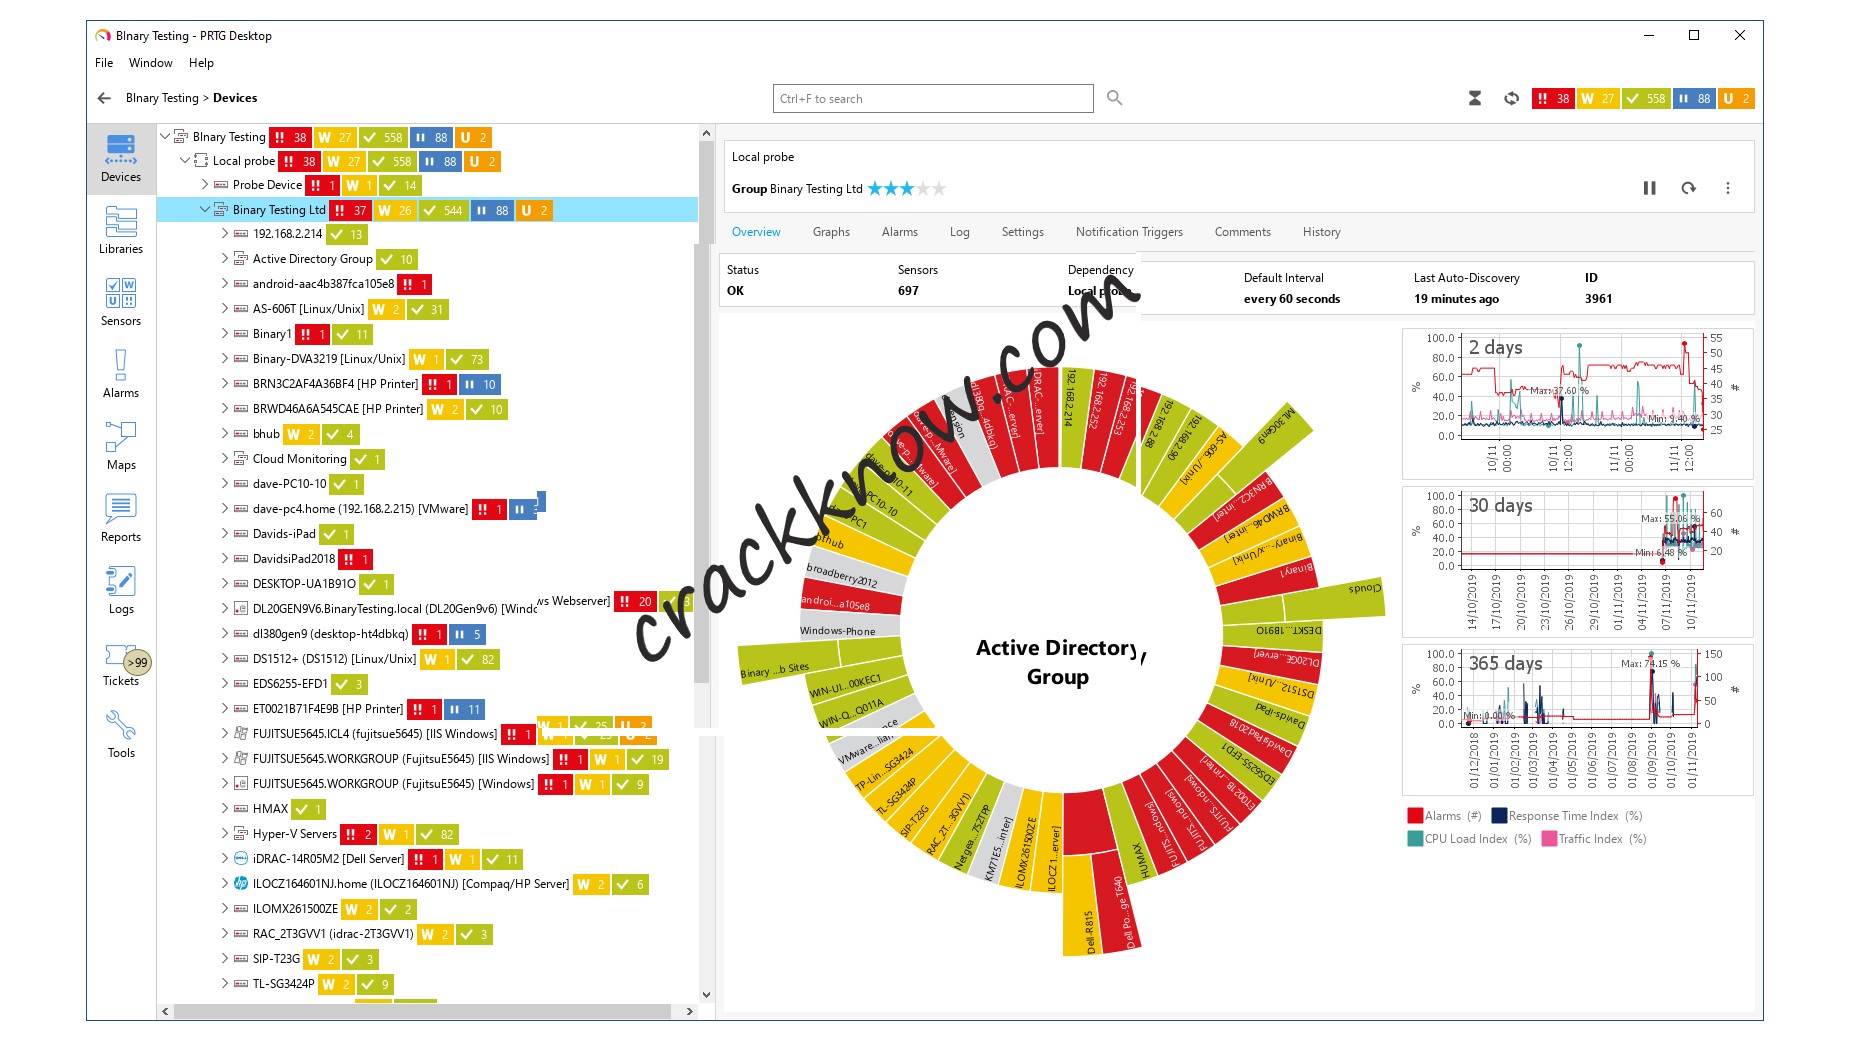Expand the Cloud Monitoring group

pyautogui.click(x=225, y=458)
